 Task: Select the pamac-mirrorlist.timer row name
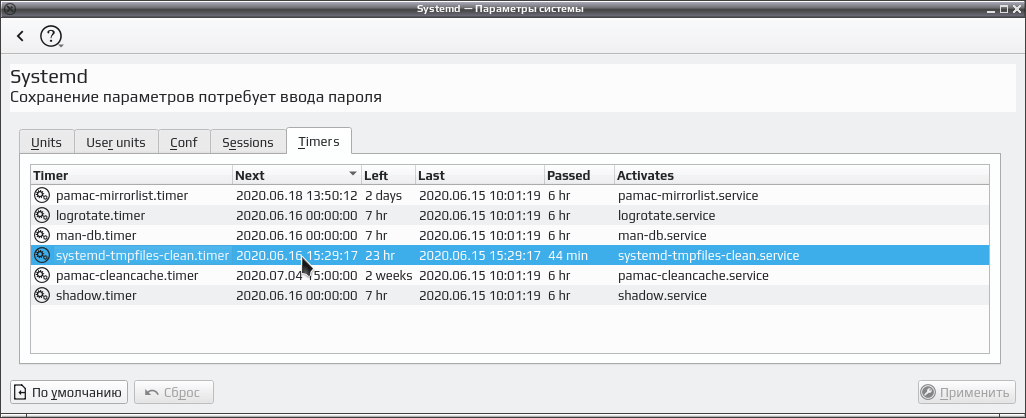point(122,195)
